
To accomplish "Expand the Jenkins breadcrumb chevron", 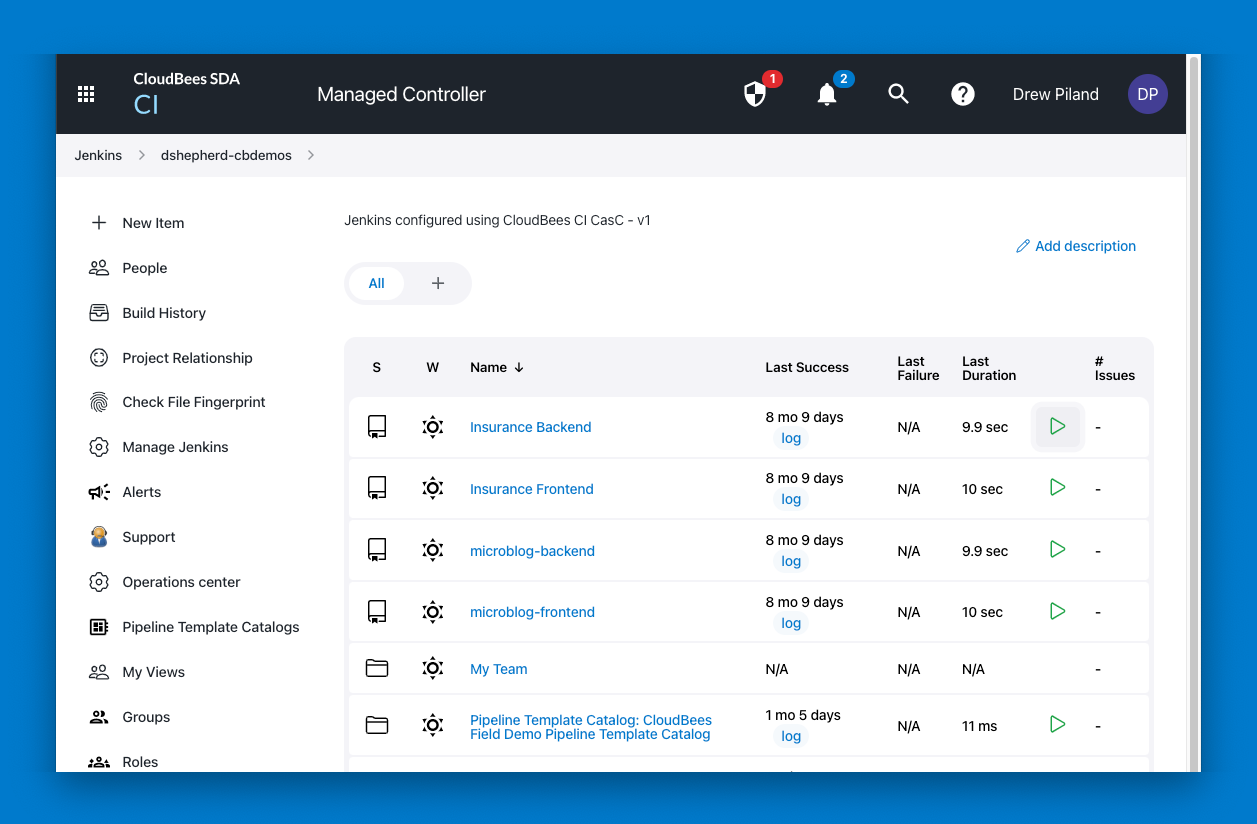I will click(x=141, y=155).
